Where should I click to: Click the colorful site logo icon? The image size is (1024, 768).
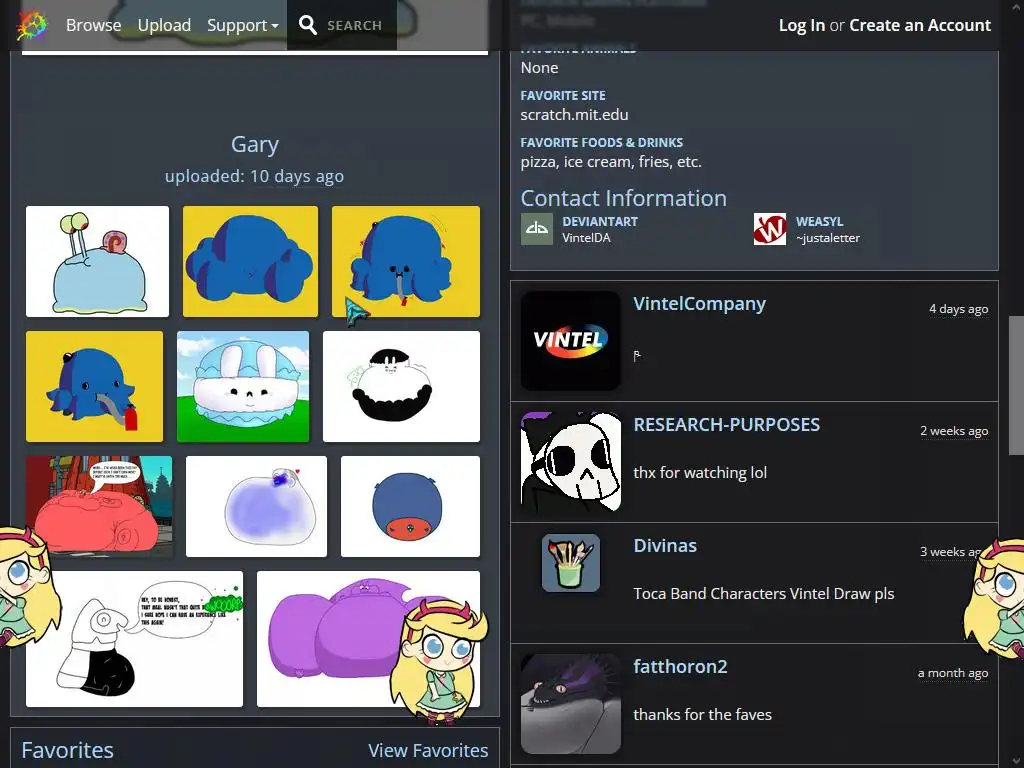tap(32, 25)
